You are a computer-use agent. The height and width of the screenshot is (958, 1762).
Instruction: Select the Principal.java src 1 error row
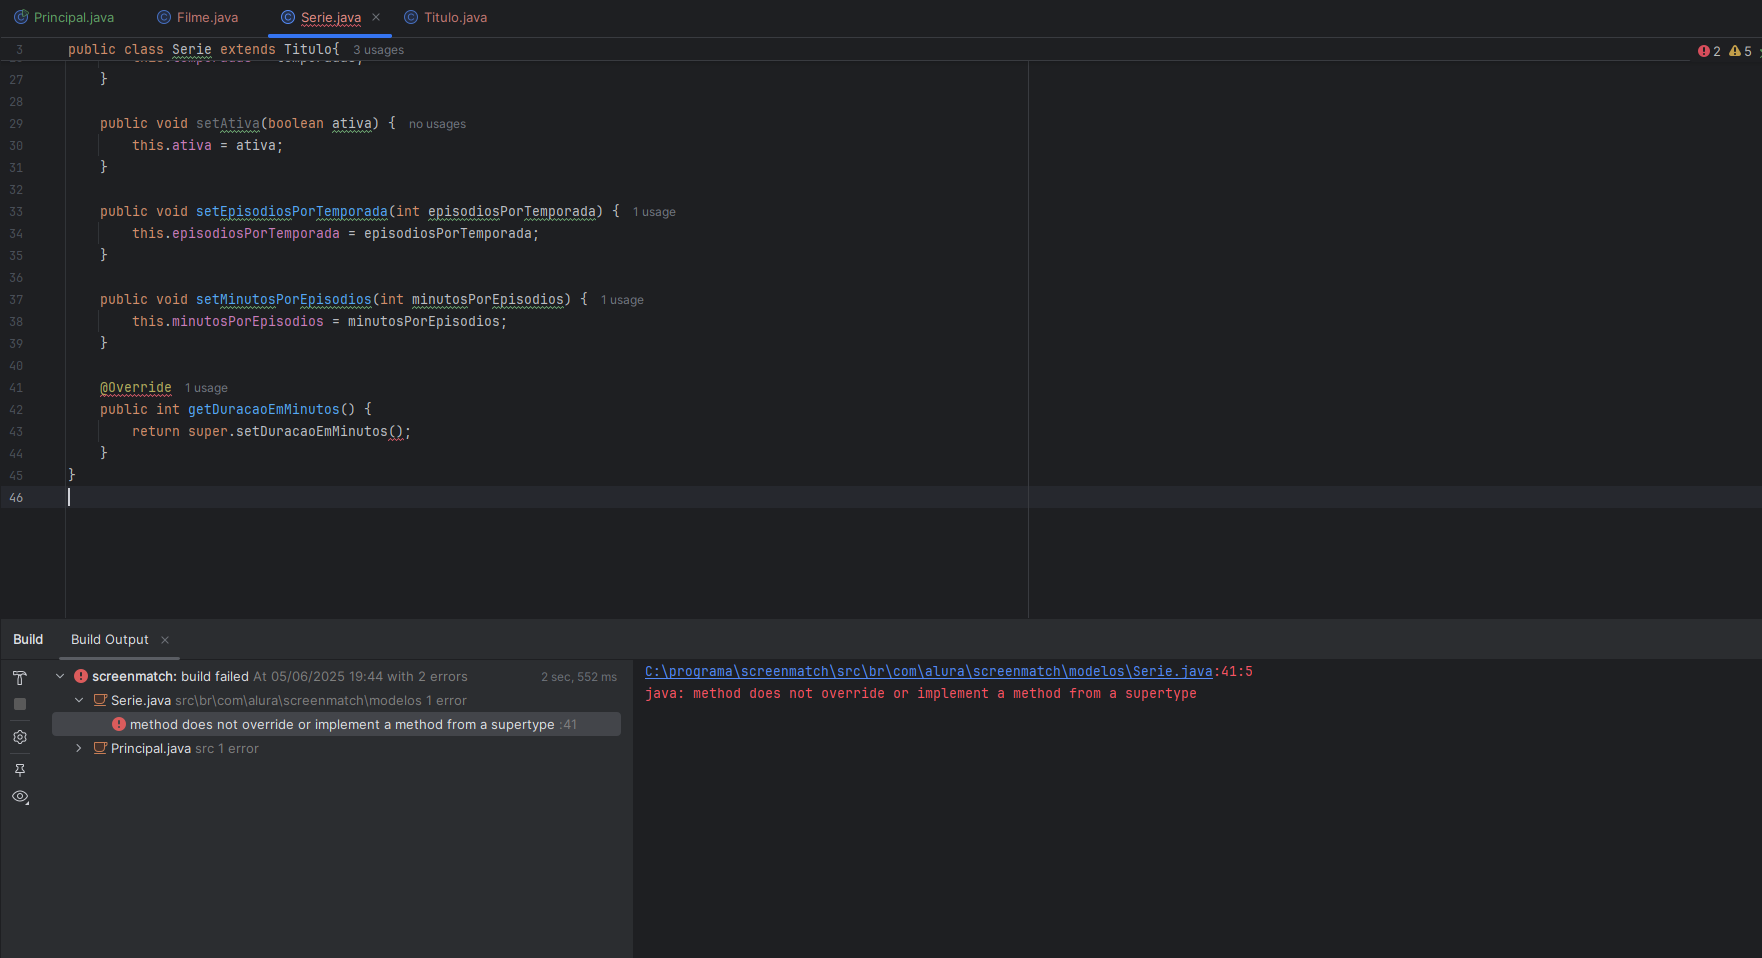[x=336, y=749]
